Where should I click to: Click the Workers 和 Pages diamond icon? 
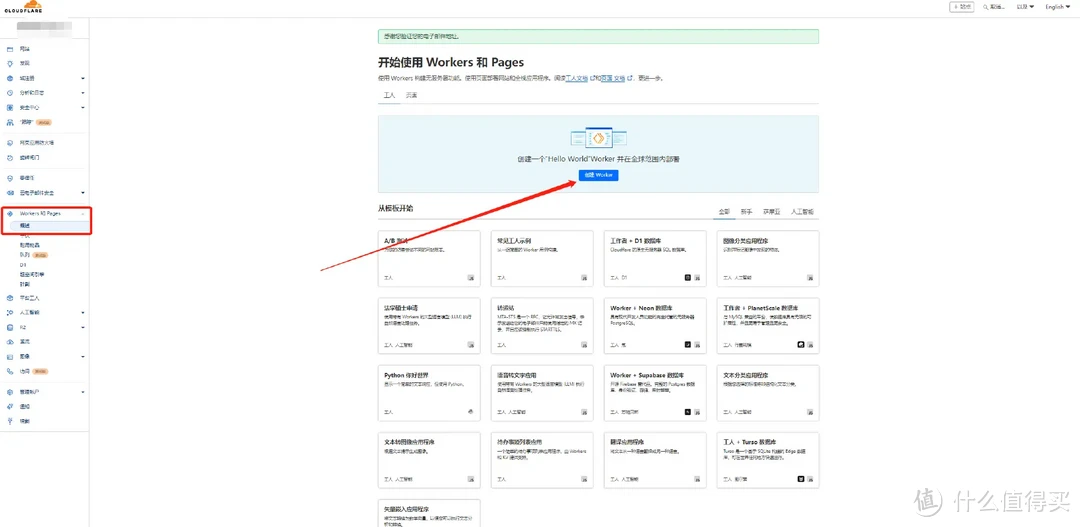point(10,214)
